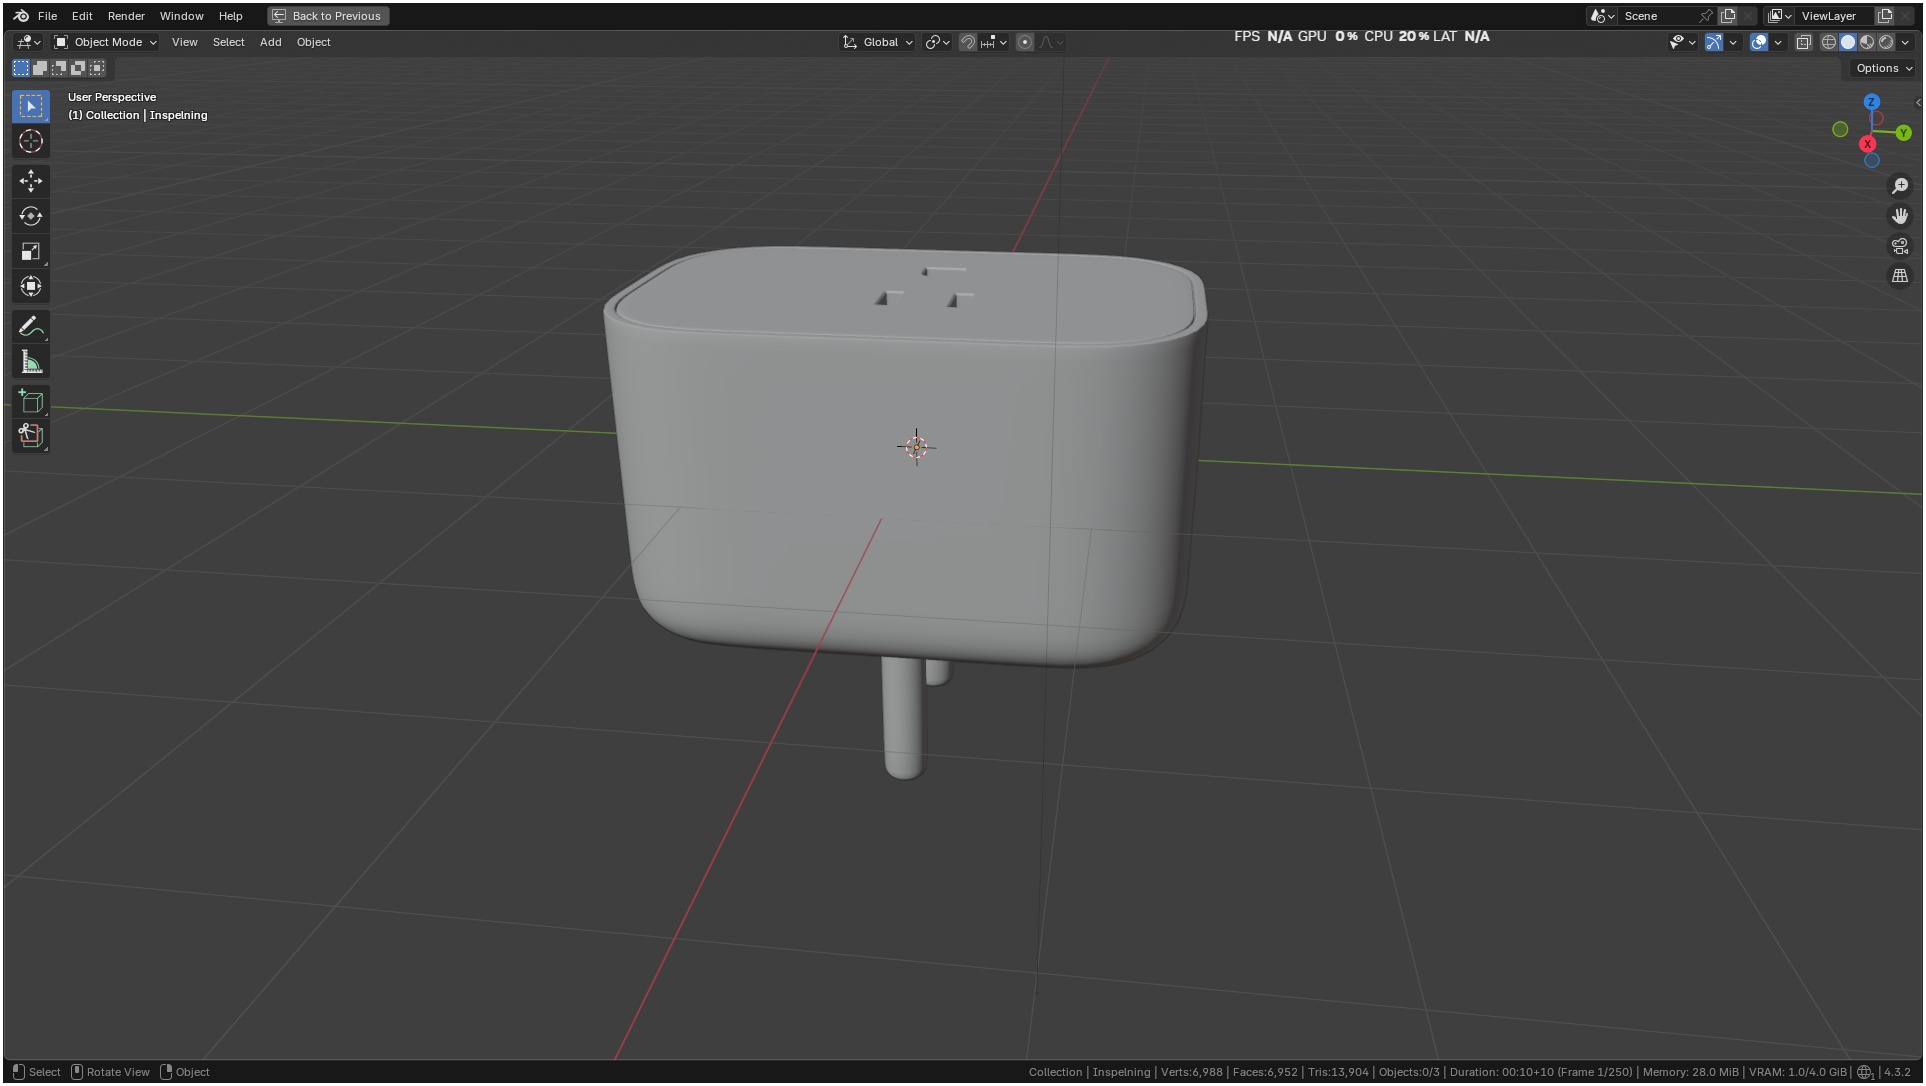Switch to Solid viewport shading

[1848, 42]
